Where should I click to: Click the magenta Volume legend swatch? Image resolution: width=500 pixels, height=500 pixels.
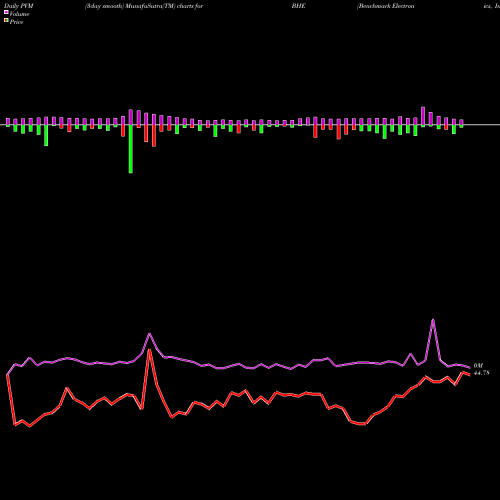click(6, 12)
